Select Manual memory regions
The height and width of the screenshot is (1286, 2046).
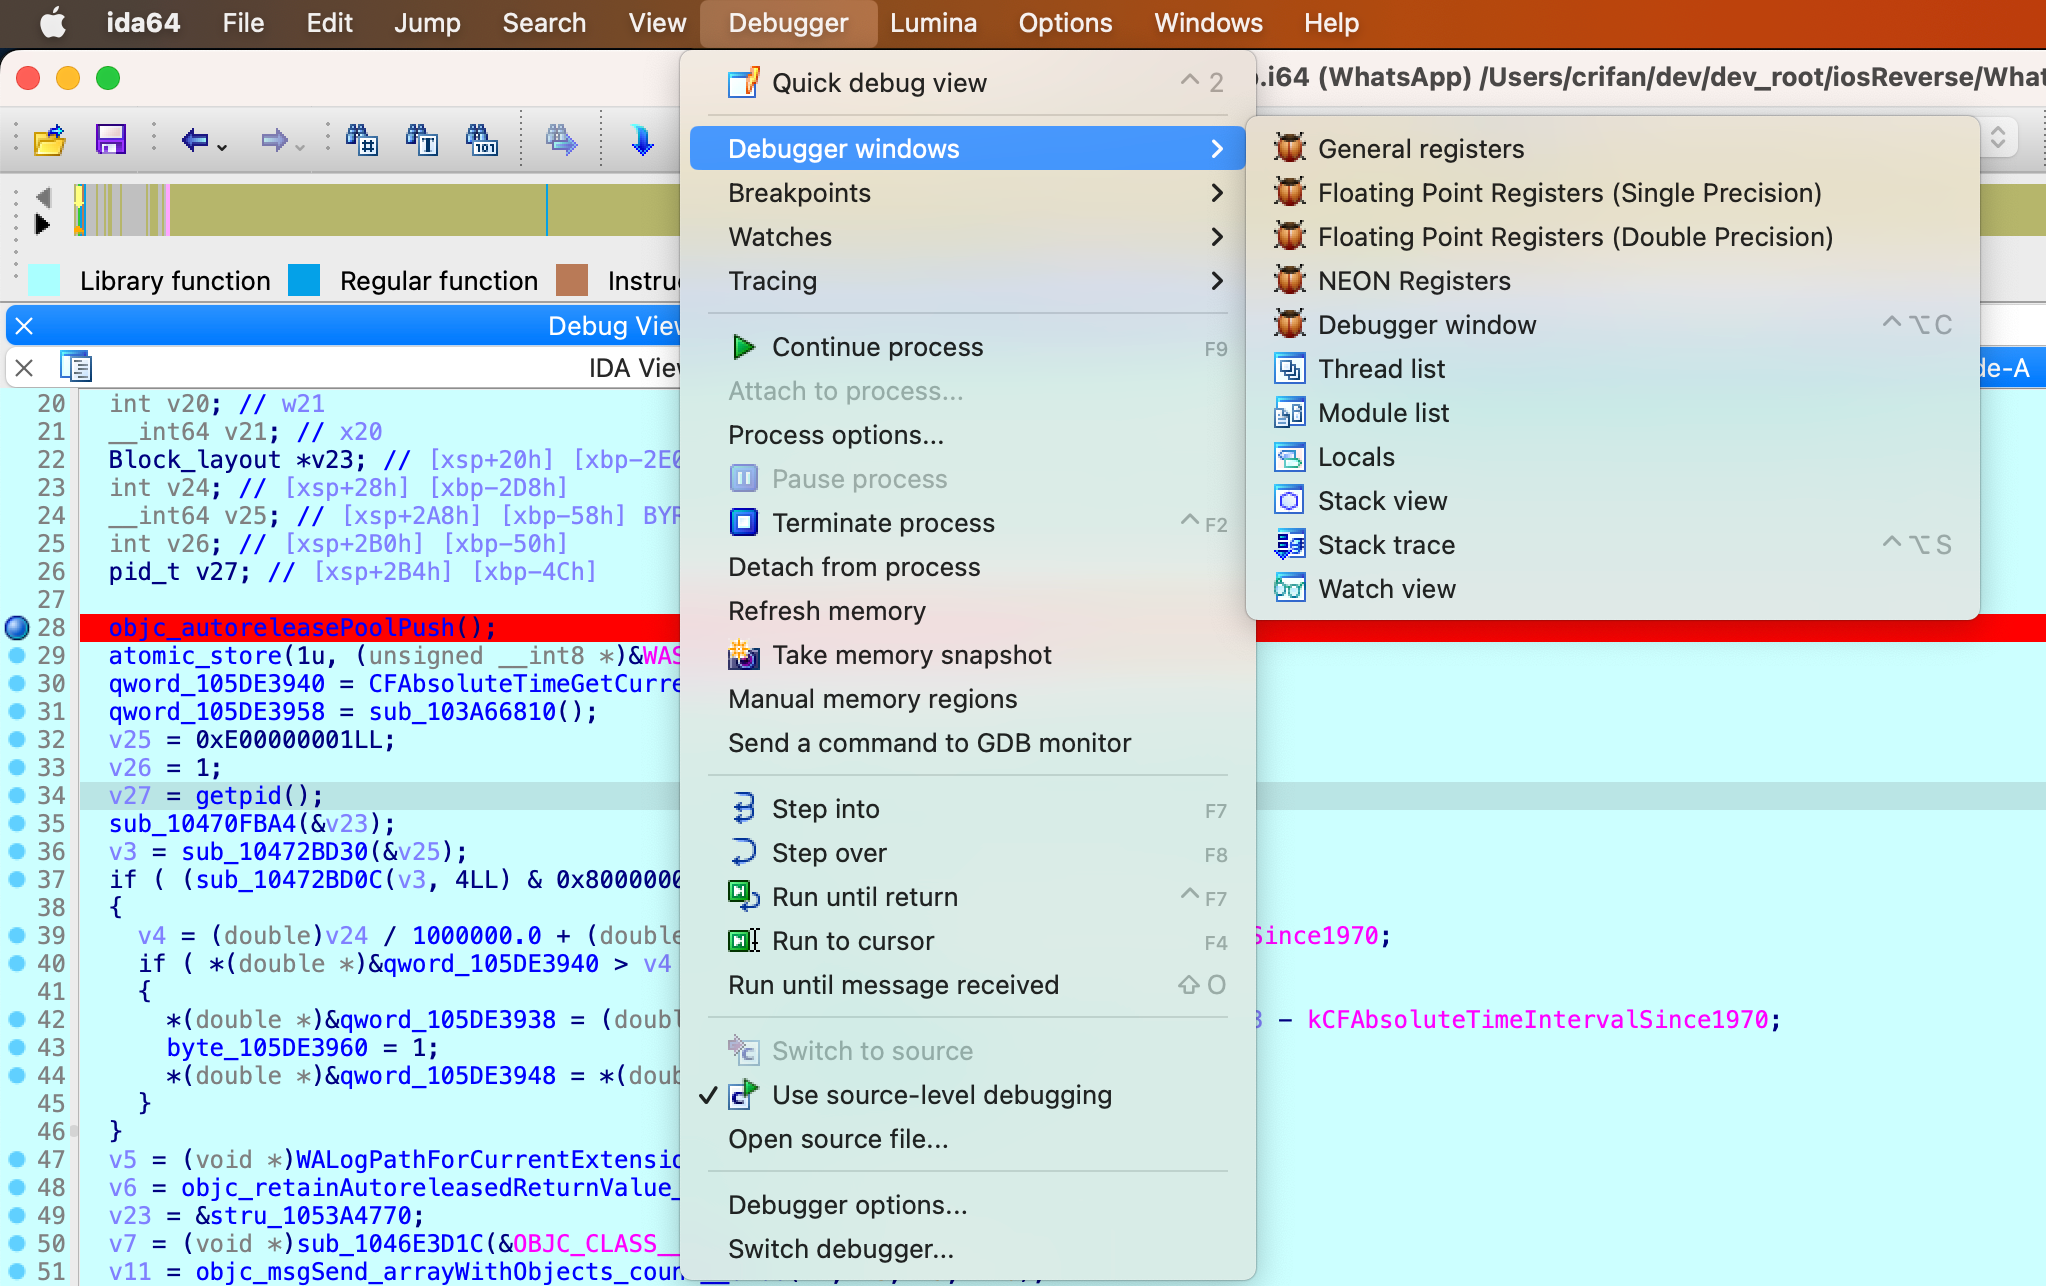[x=967, y=699]
